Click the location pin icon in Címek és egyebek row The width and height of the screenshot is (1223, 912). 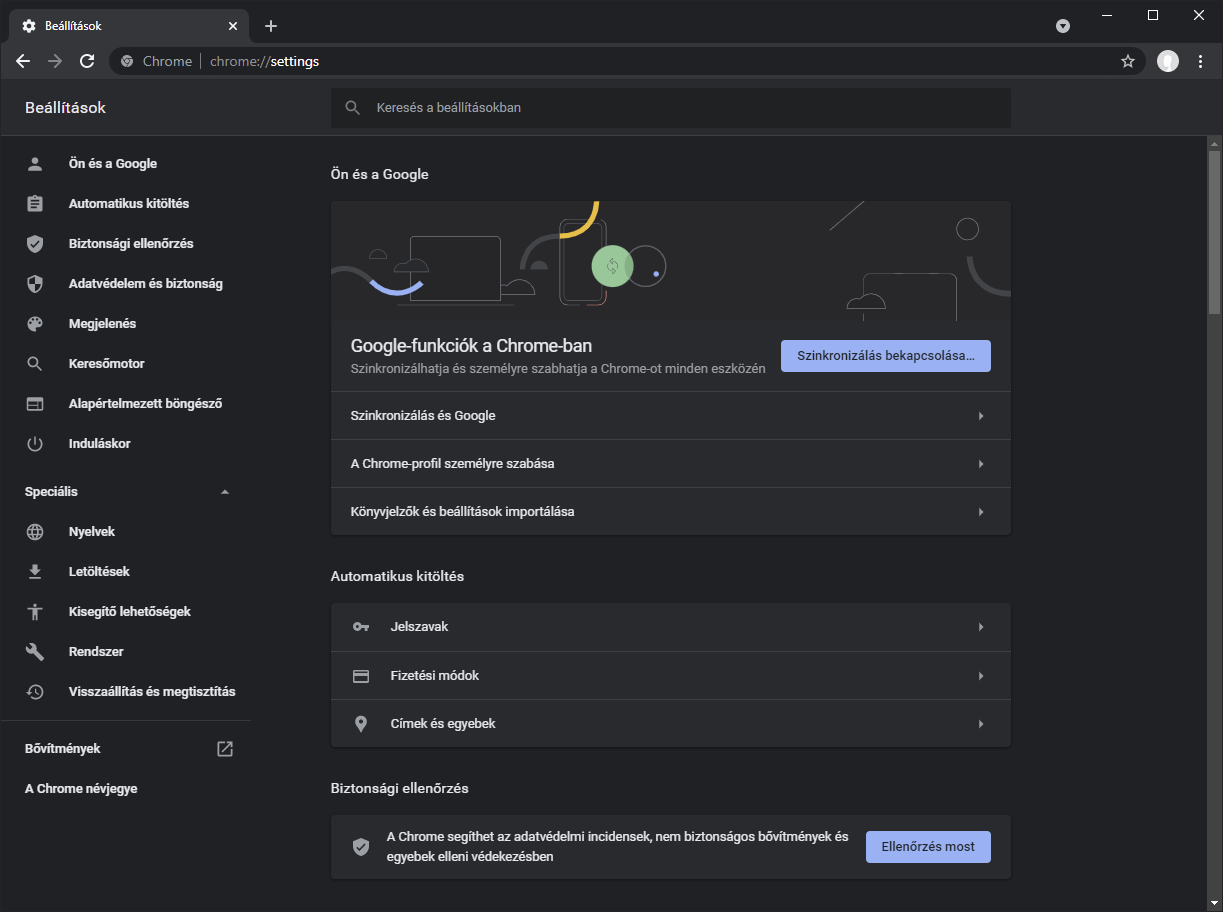tap(361, 723)
